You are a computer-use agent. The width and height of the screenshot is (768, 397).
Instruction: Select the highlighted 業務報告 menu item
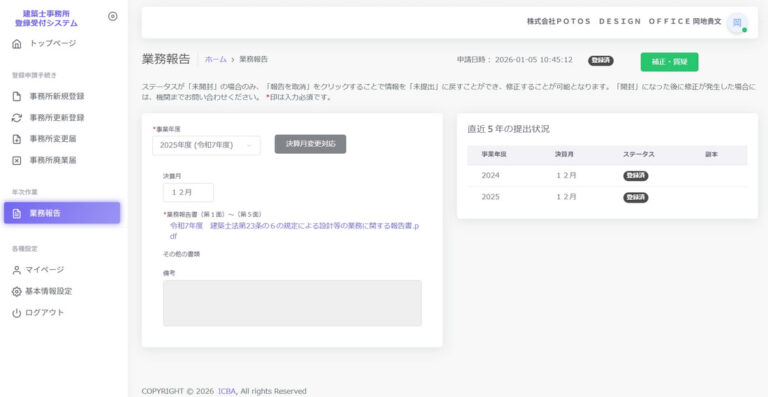62,213
